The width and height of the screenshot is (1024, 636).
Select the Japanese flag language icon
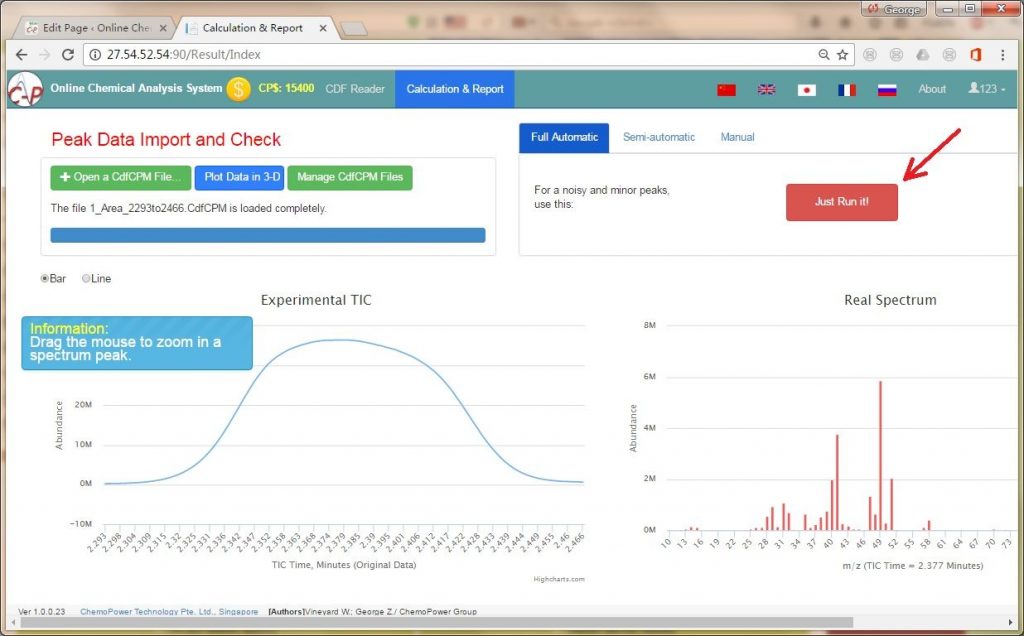806,89
